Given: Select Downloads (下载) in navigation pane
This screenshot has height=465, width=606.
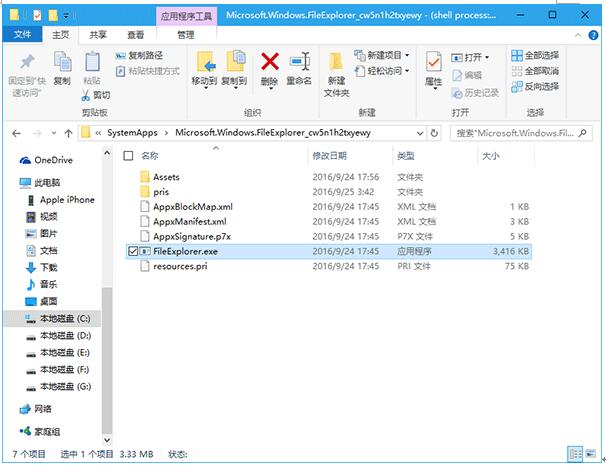Looking at the screenshot, I should point(41,267).
